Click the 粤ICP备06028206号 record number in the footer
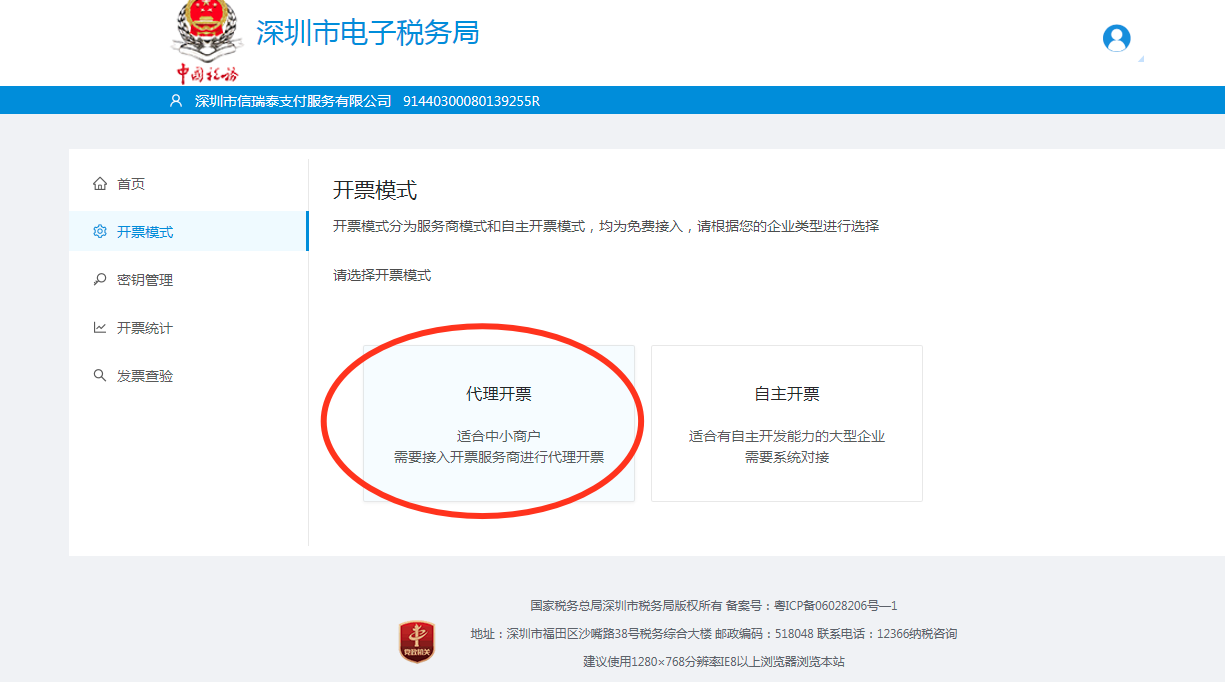The image size is (1225, 682). click(x=836, y=606)
